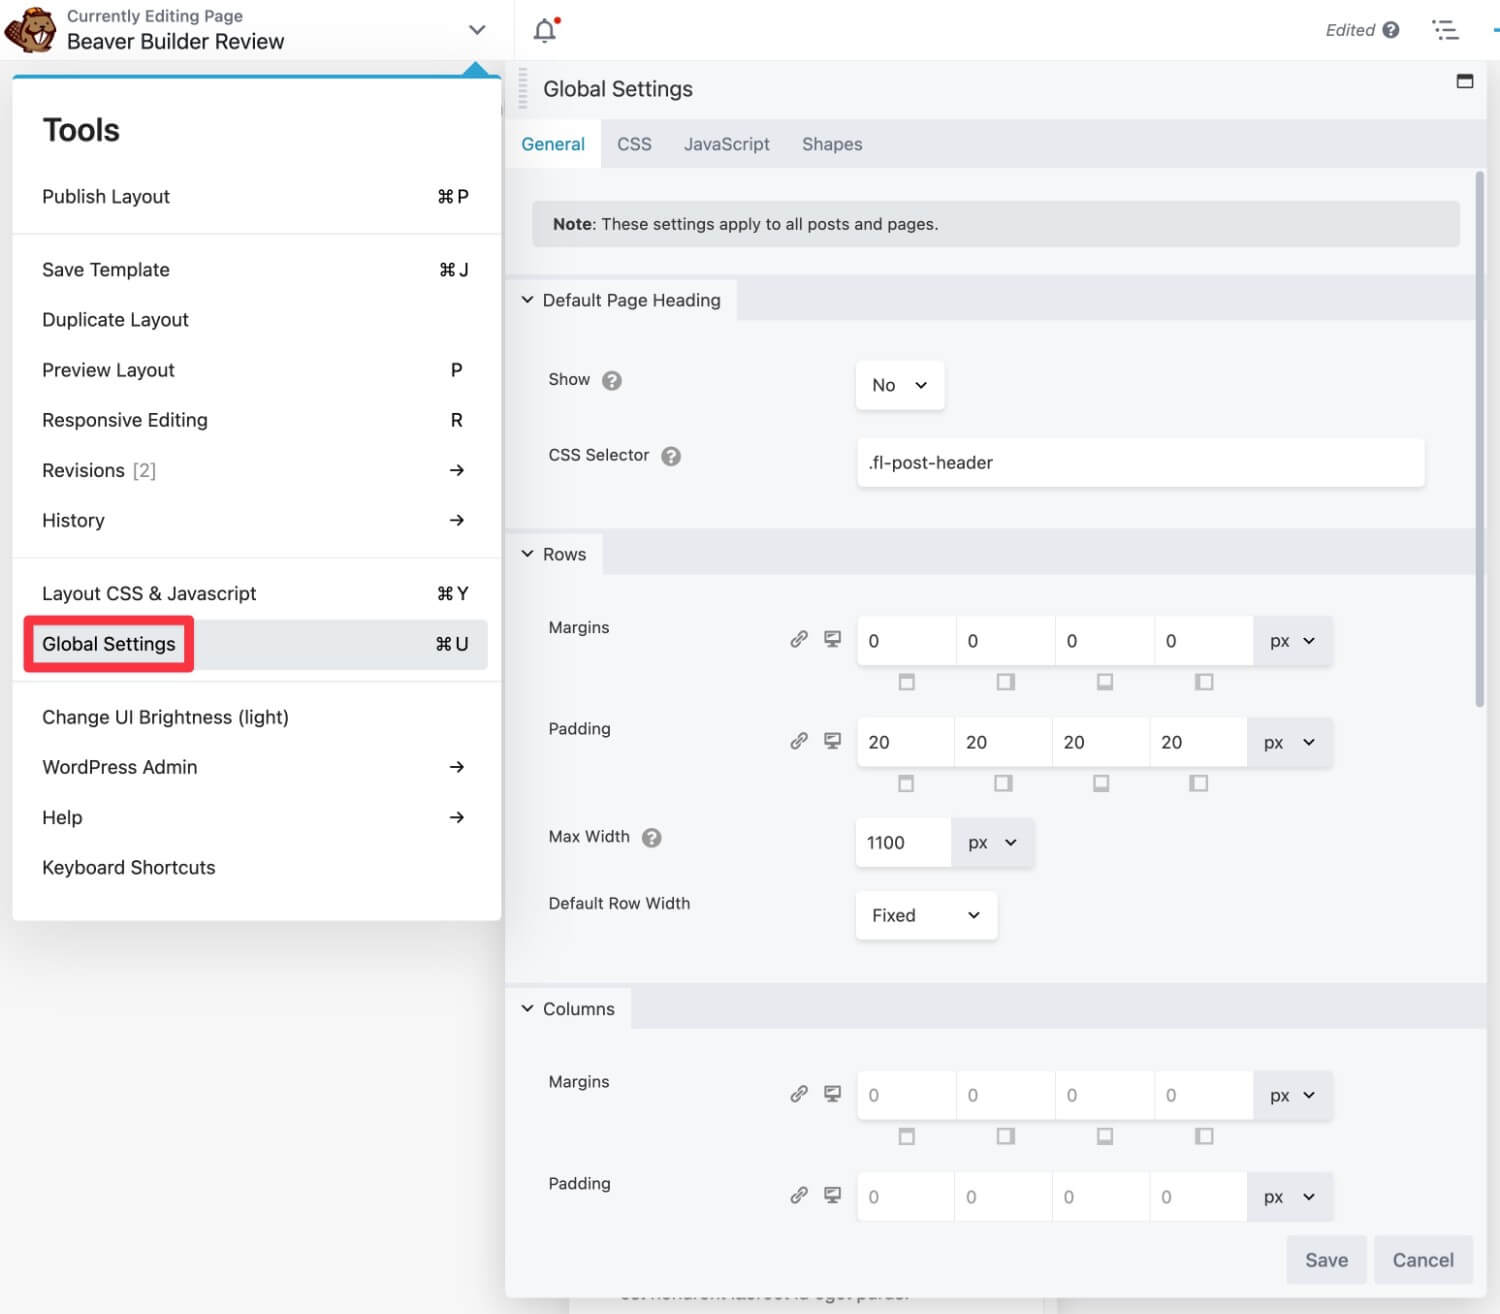
Task: Click Change UI Brightness (light)
Action: coord(256,717)
